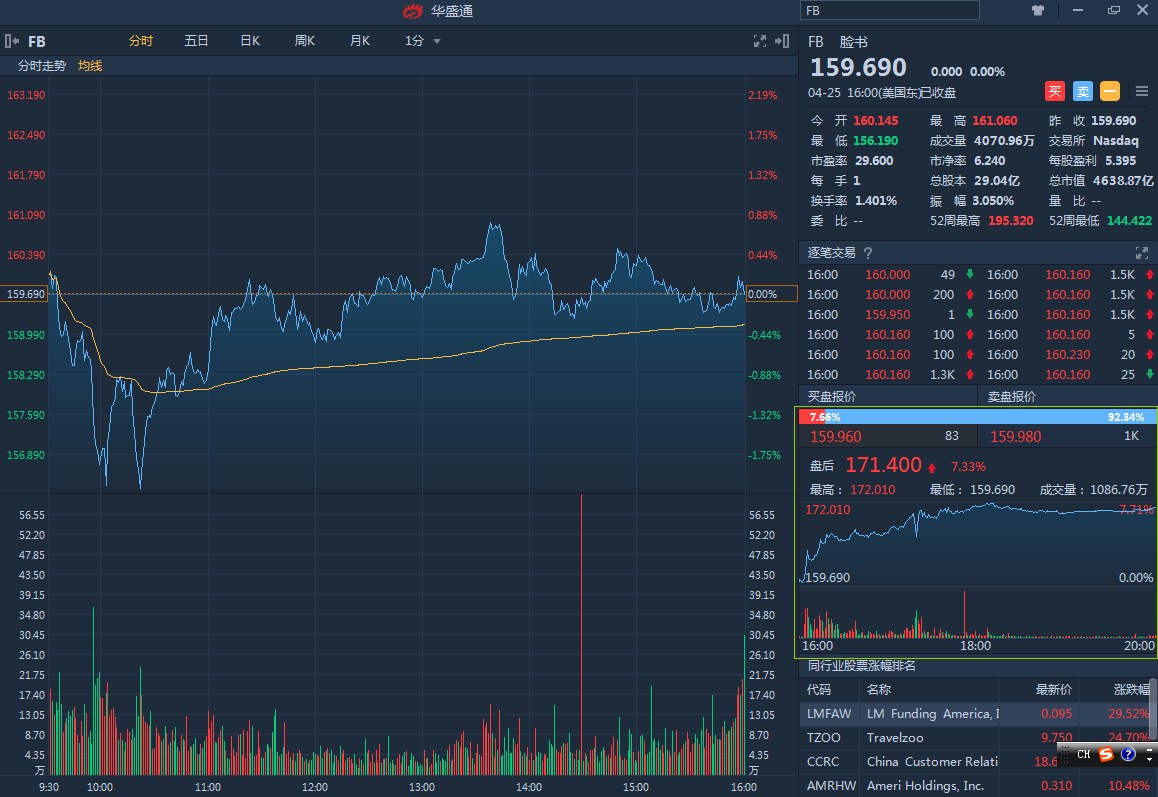Switch to the 日K daily chart tab
This screenshot has height=797, width=1158.
(x=250, y=41)
